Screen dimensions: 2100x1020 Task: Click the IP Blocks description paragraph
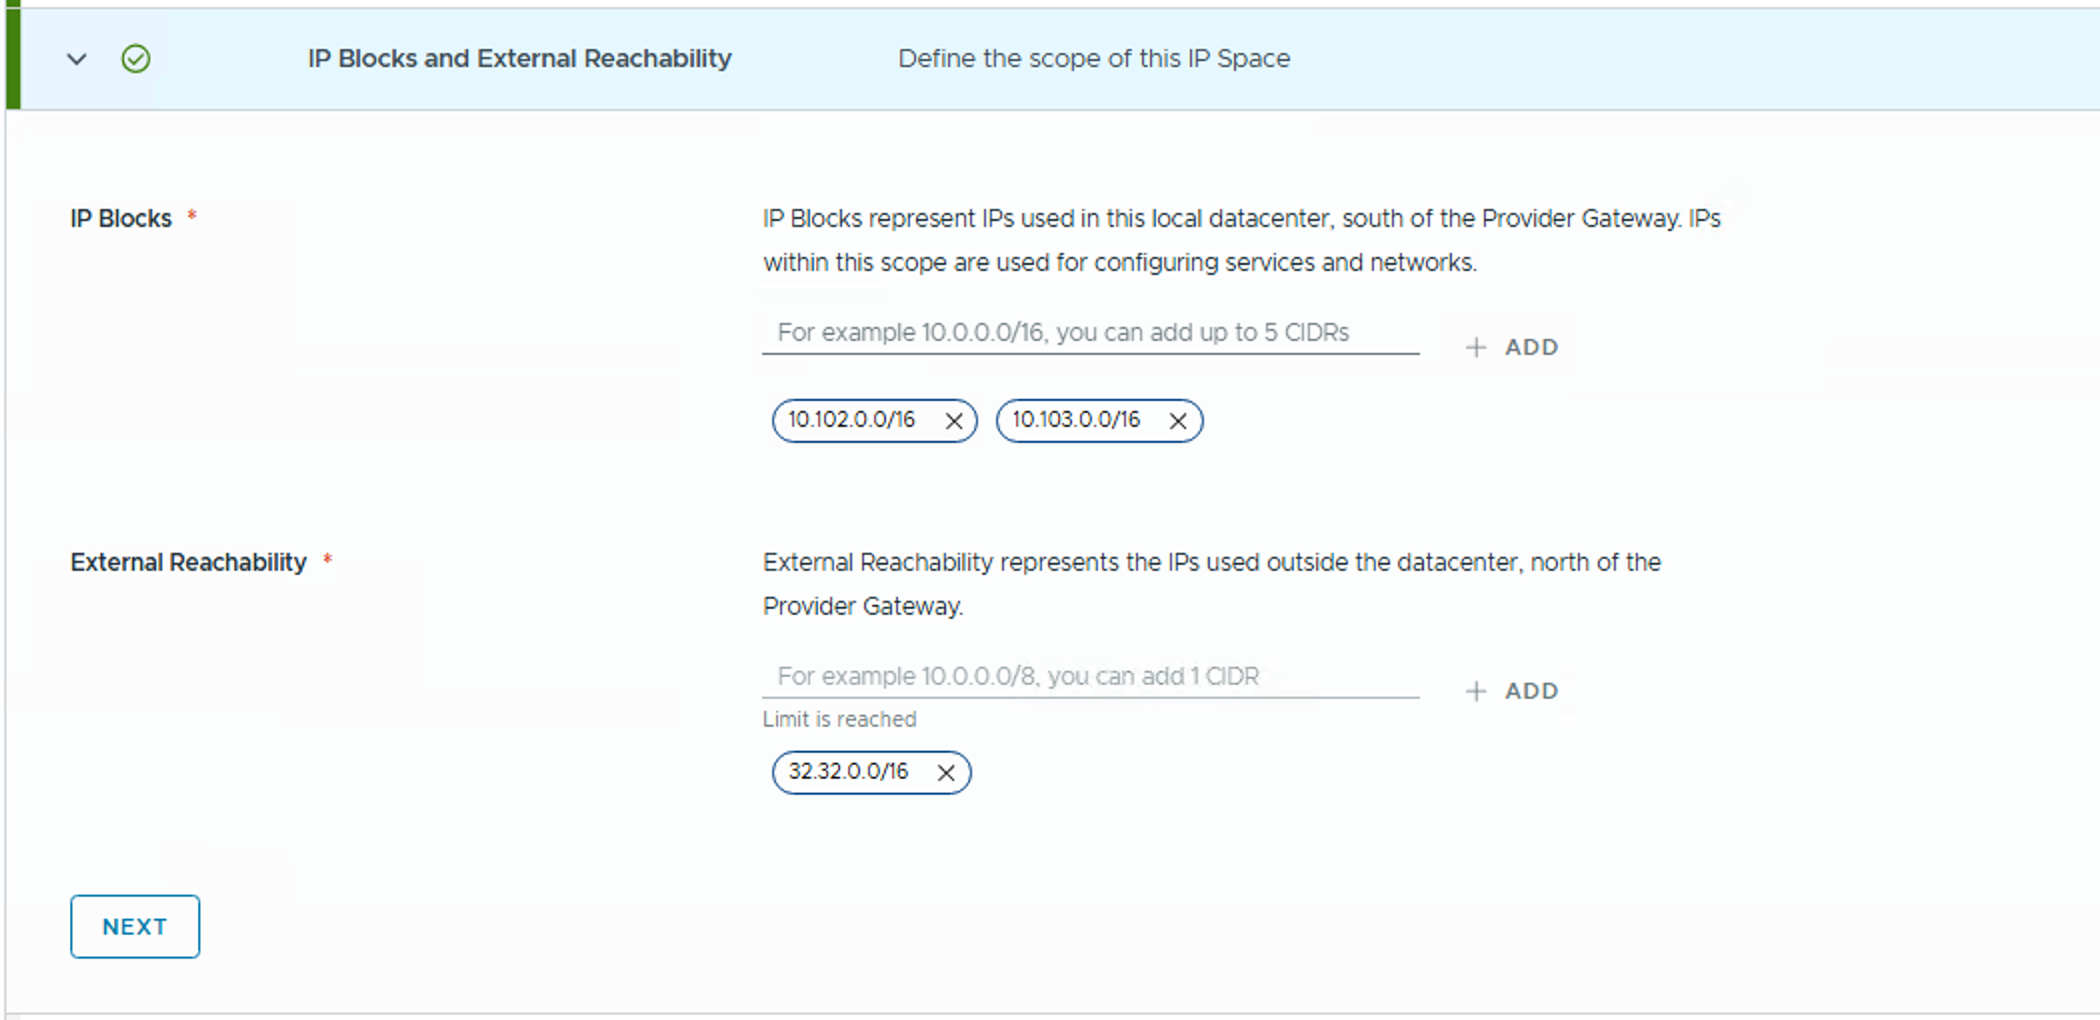point(1240,241)
